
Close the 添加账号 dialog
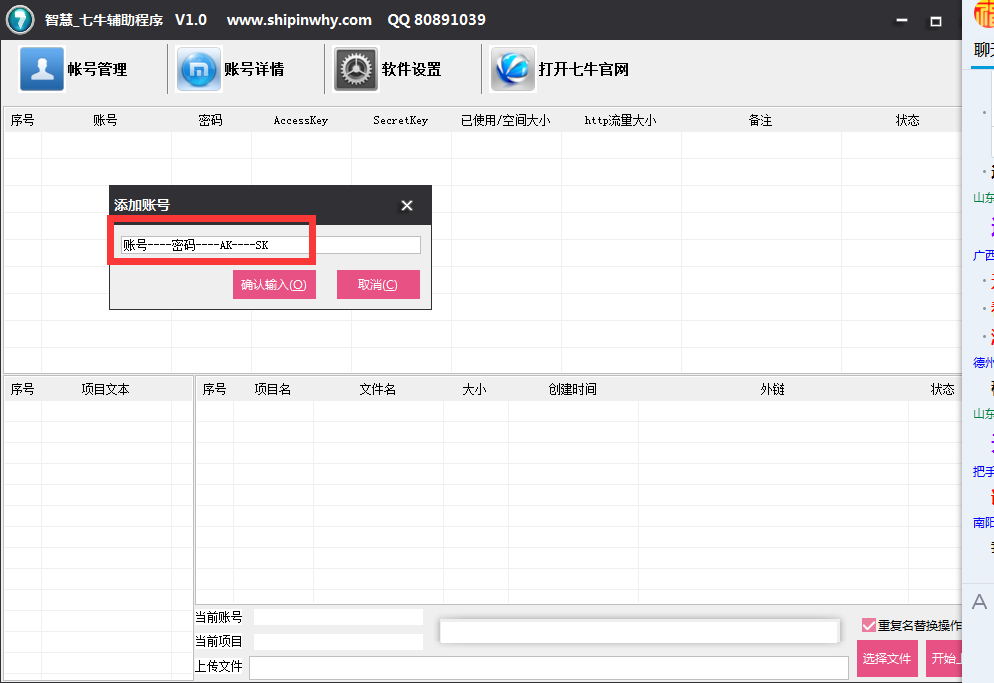407,205
